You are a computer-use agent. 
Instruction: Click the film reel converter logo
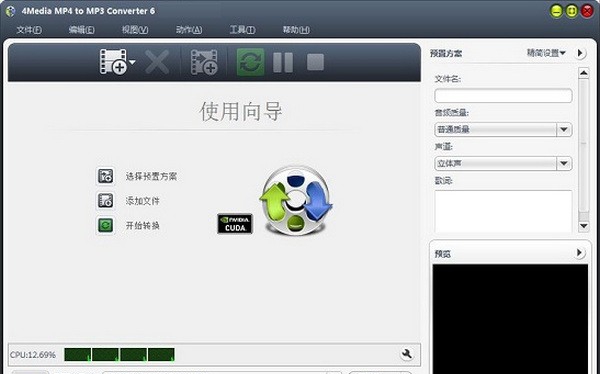(296, 201)
